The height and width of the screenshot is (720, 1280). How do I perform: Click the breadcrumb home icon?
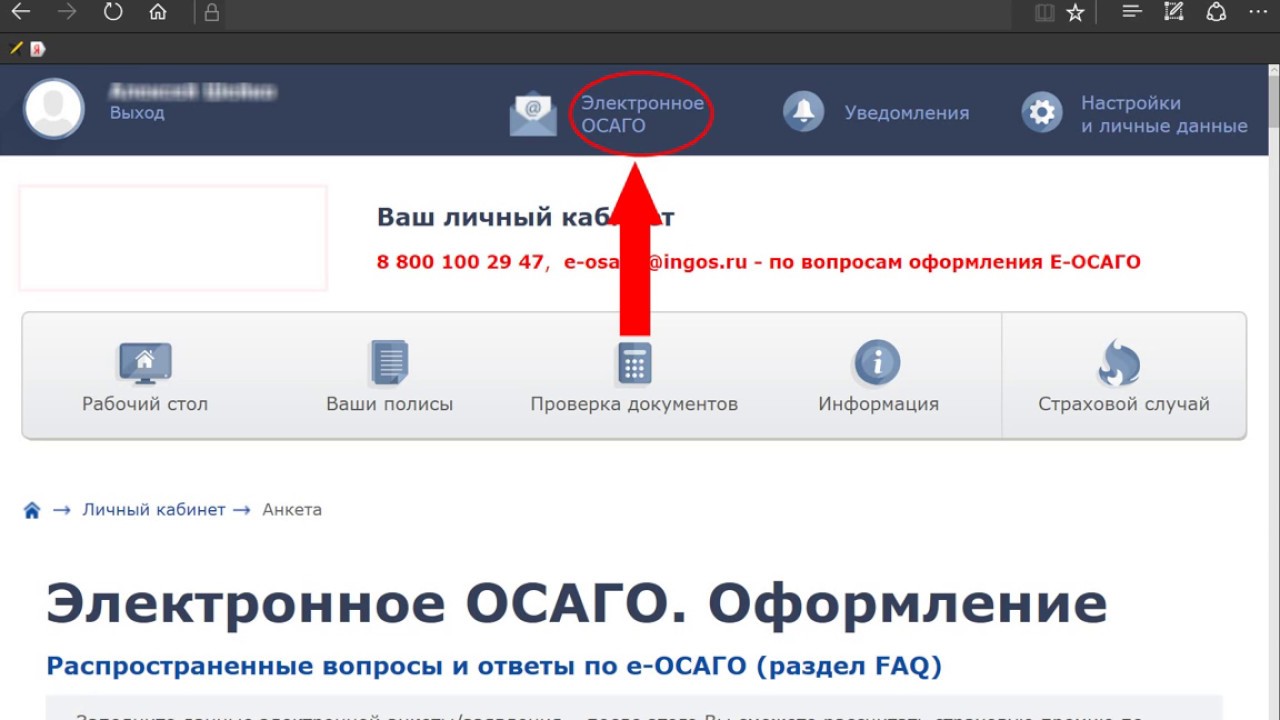(32, 510)
